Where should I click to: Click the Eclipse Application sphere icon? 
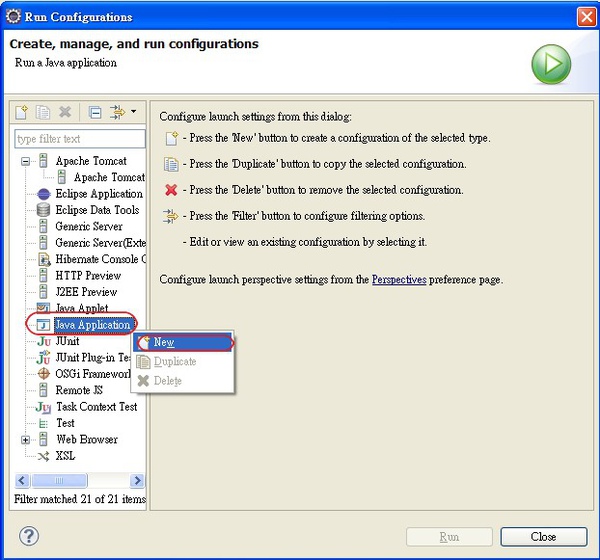44,194
